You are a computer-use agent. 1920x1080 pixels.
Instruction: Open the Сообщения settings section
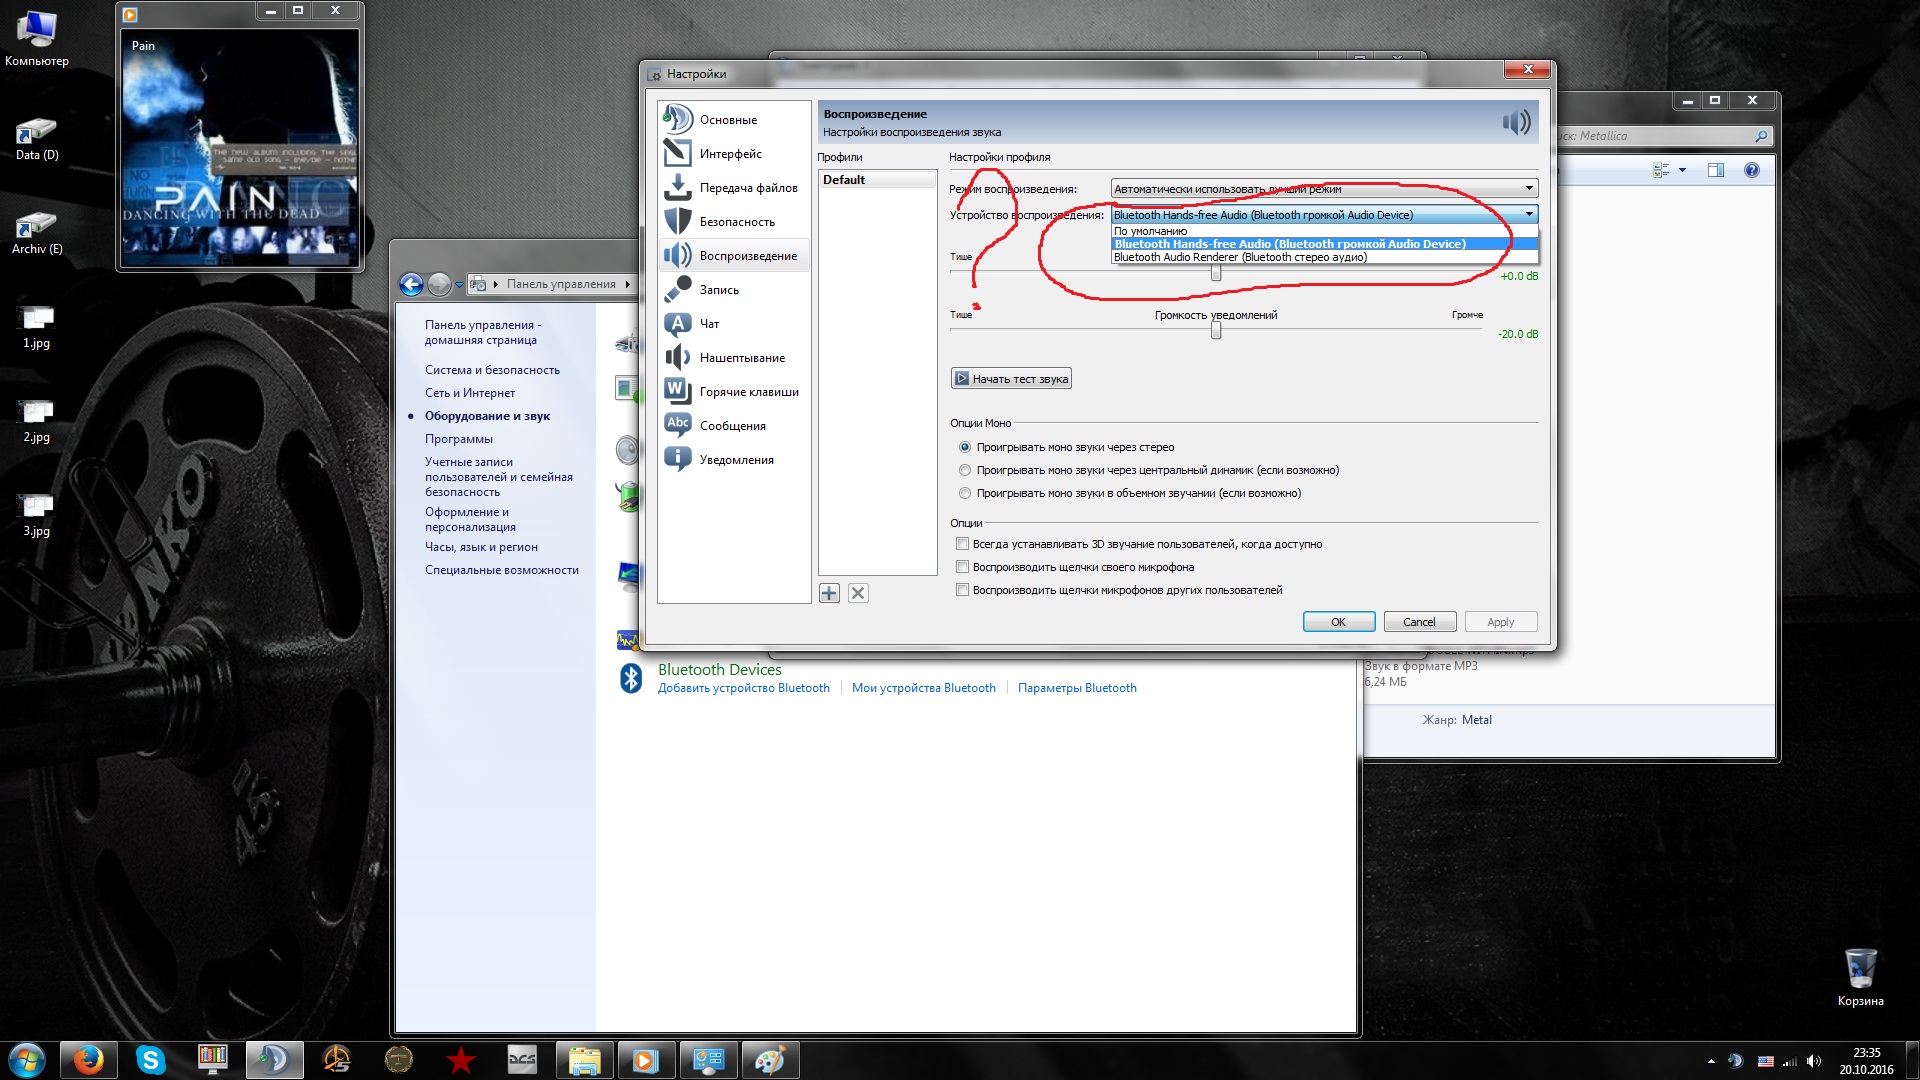click(733, 425)
